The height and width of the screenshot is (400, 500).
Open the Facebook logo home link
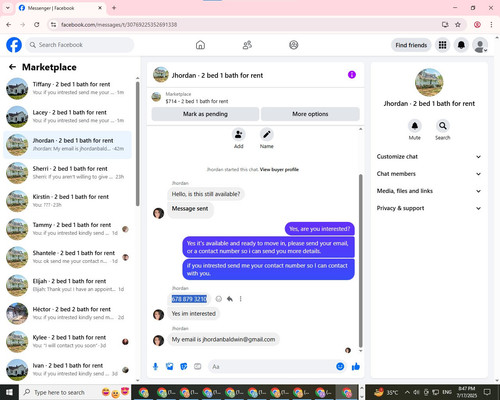(14, 45)
